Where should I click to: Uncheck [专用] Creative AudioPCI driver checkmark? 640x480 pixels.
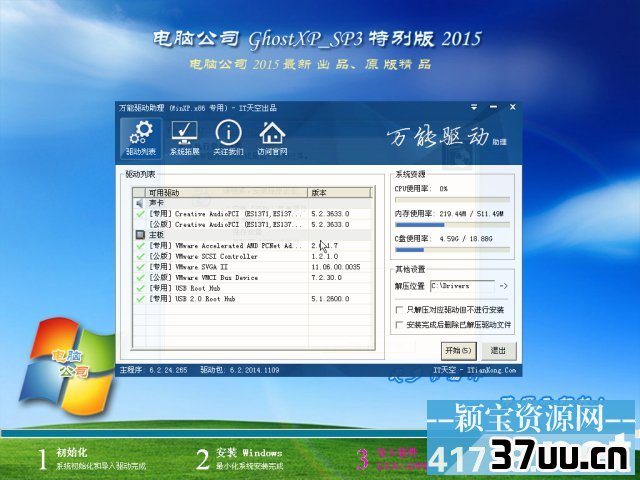click(x=140, y=214)
